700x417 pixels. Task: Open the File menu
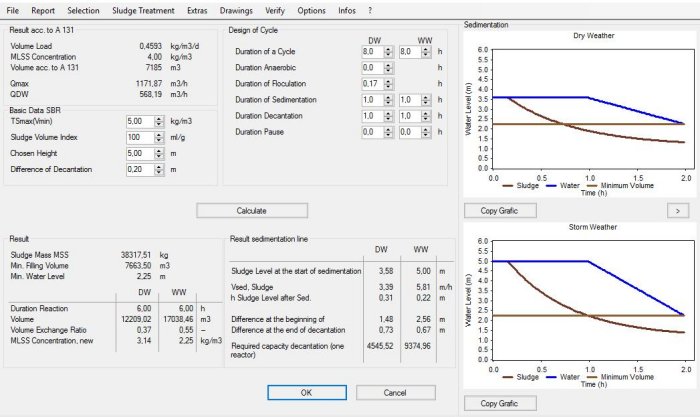(13, 10)
